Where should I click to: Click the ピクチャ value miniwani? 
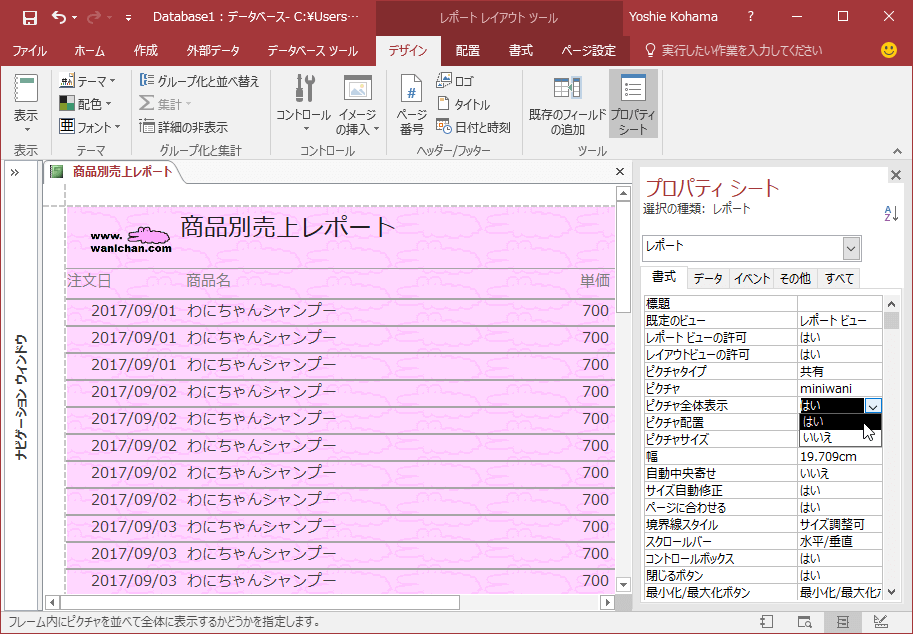point(840,388)
